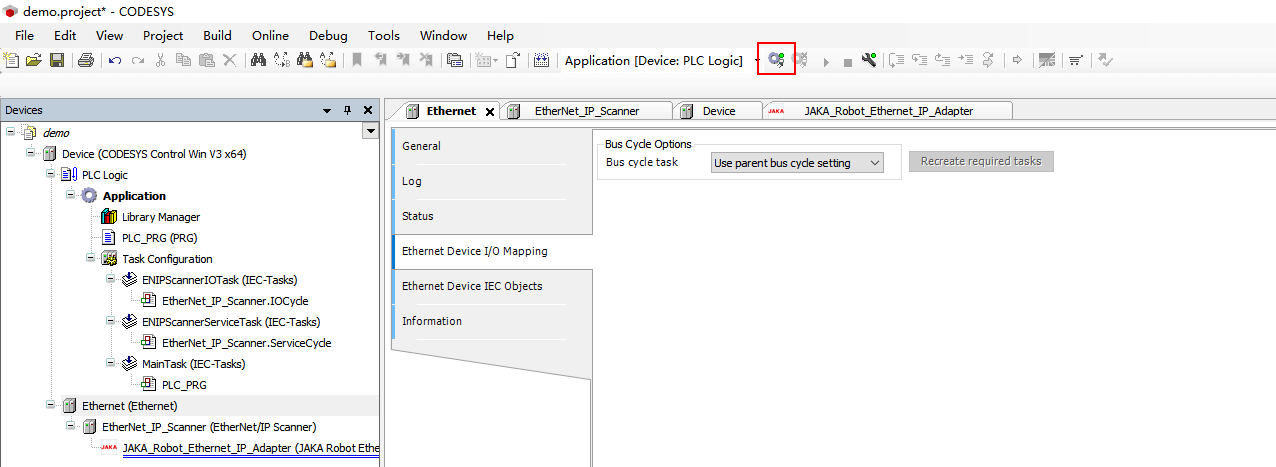This screenshot has width=1276, height=467.
Task: Click the New file toolbar icon
Action: (x=12, y=60)
